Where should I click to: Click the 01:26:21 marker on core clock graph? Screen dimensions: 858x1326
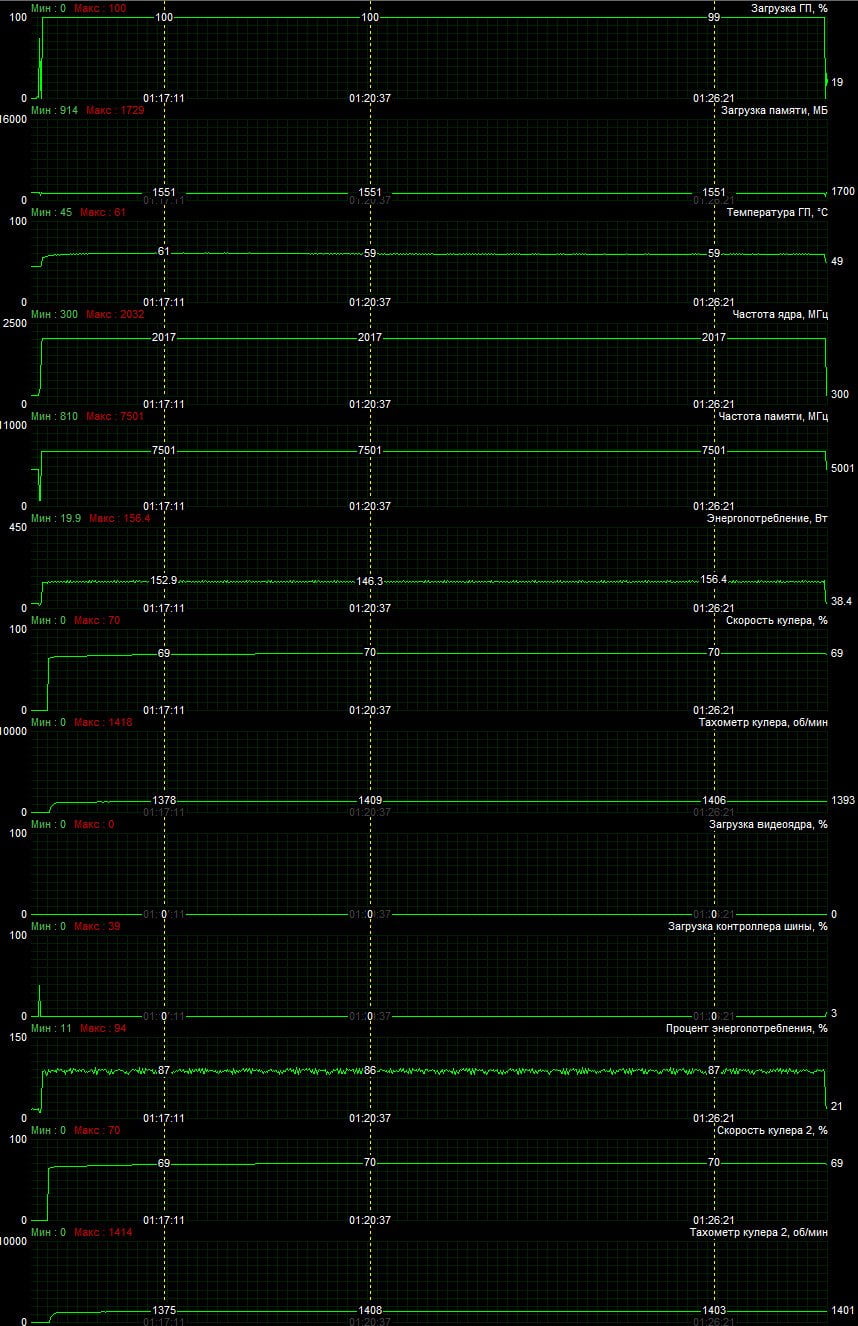[714, 404]
